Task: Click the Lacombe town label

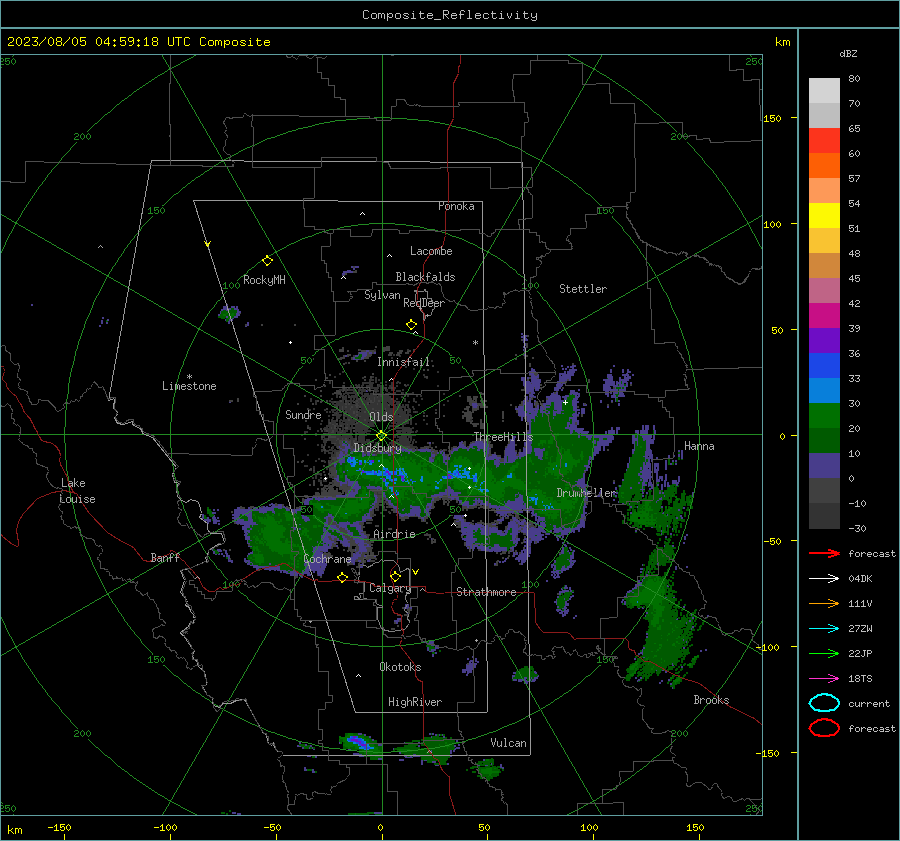Action: pos(431,251)
